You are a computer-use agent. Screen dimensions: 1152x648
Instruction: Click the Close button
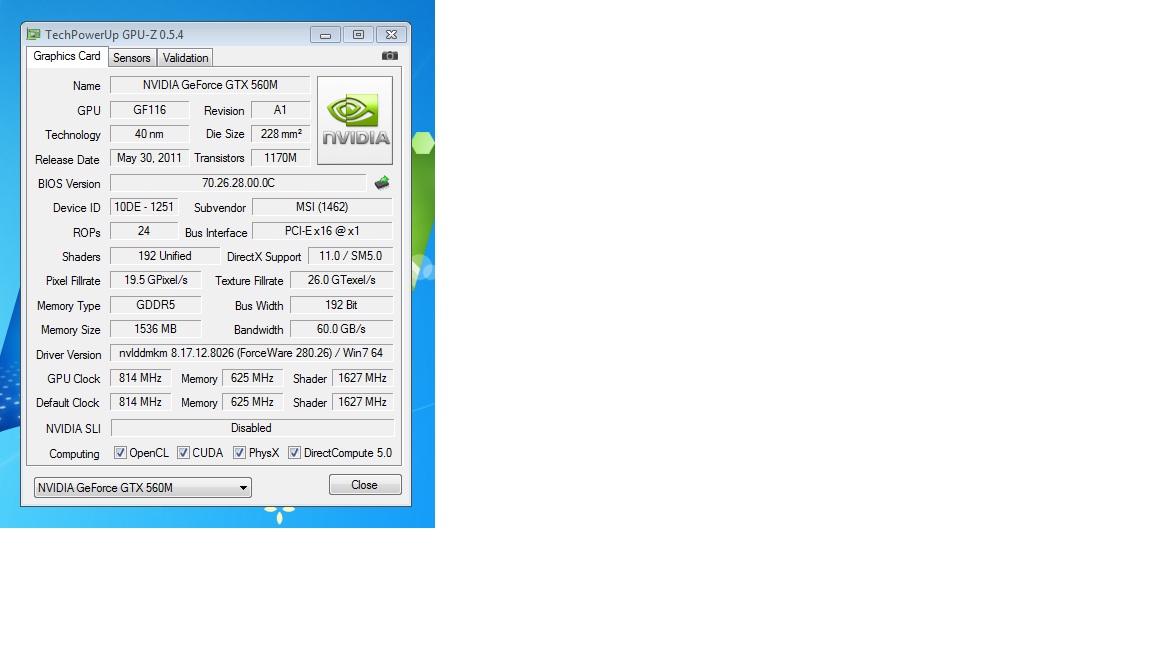pos(365,485)
